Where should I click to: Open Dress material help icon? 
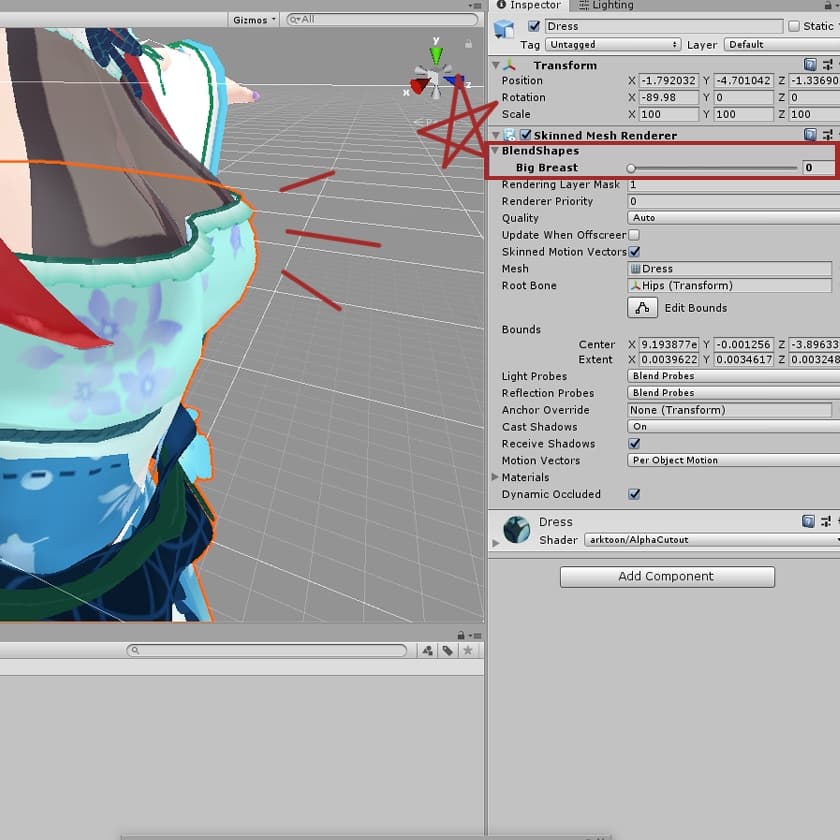[x=809, y=522]
